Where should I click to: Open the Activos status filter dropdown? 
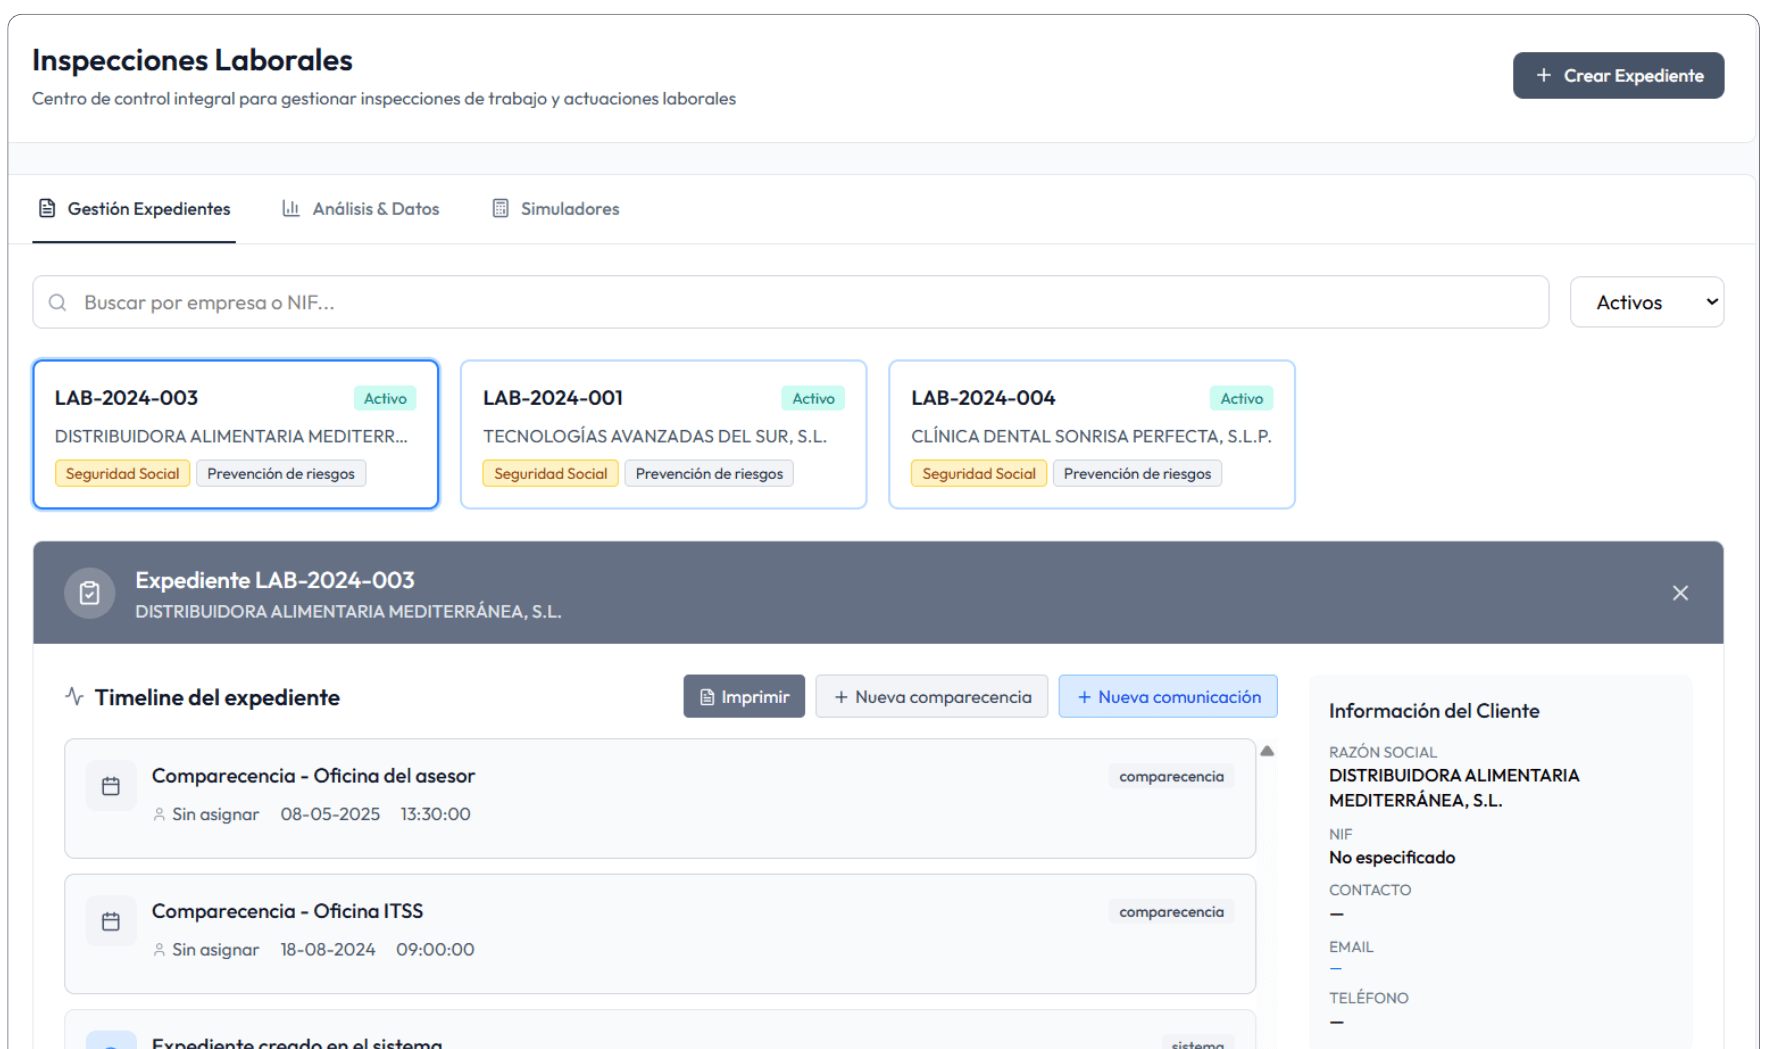click(x=1646, y=302)
